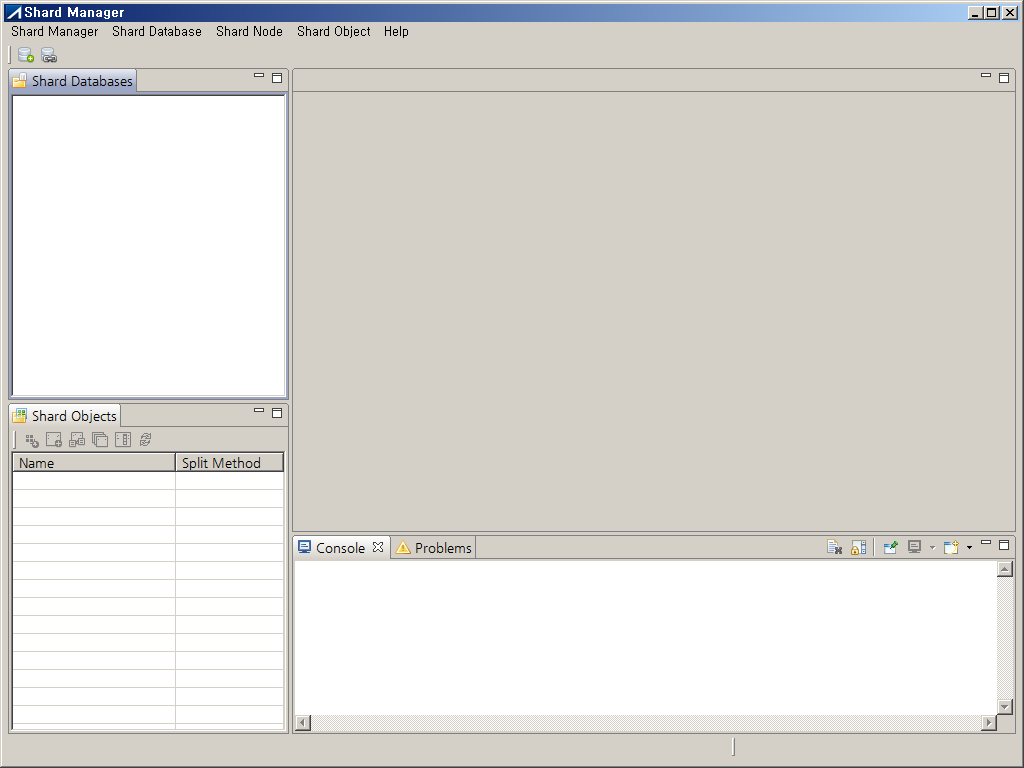Open the Display Selected Console dropdown arrow
Image resolution: width=1024 pixels, height=768 pixels.
coord(932,548)
